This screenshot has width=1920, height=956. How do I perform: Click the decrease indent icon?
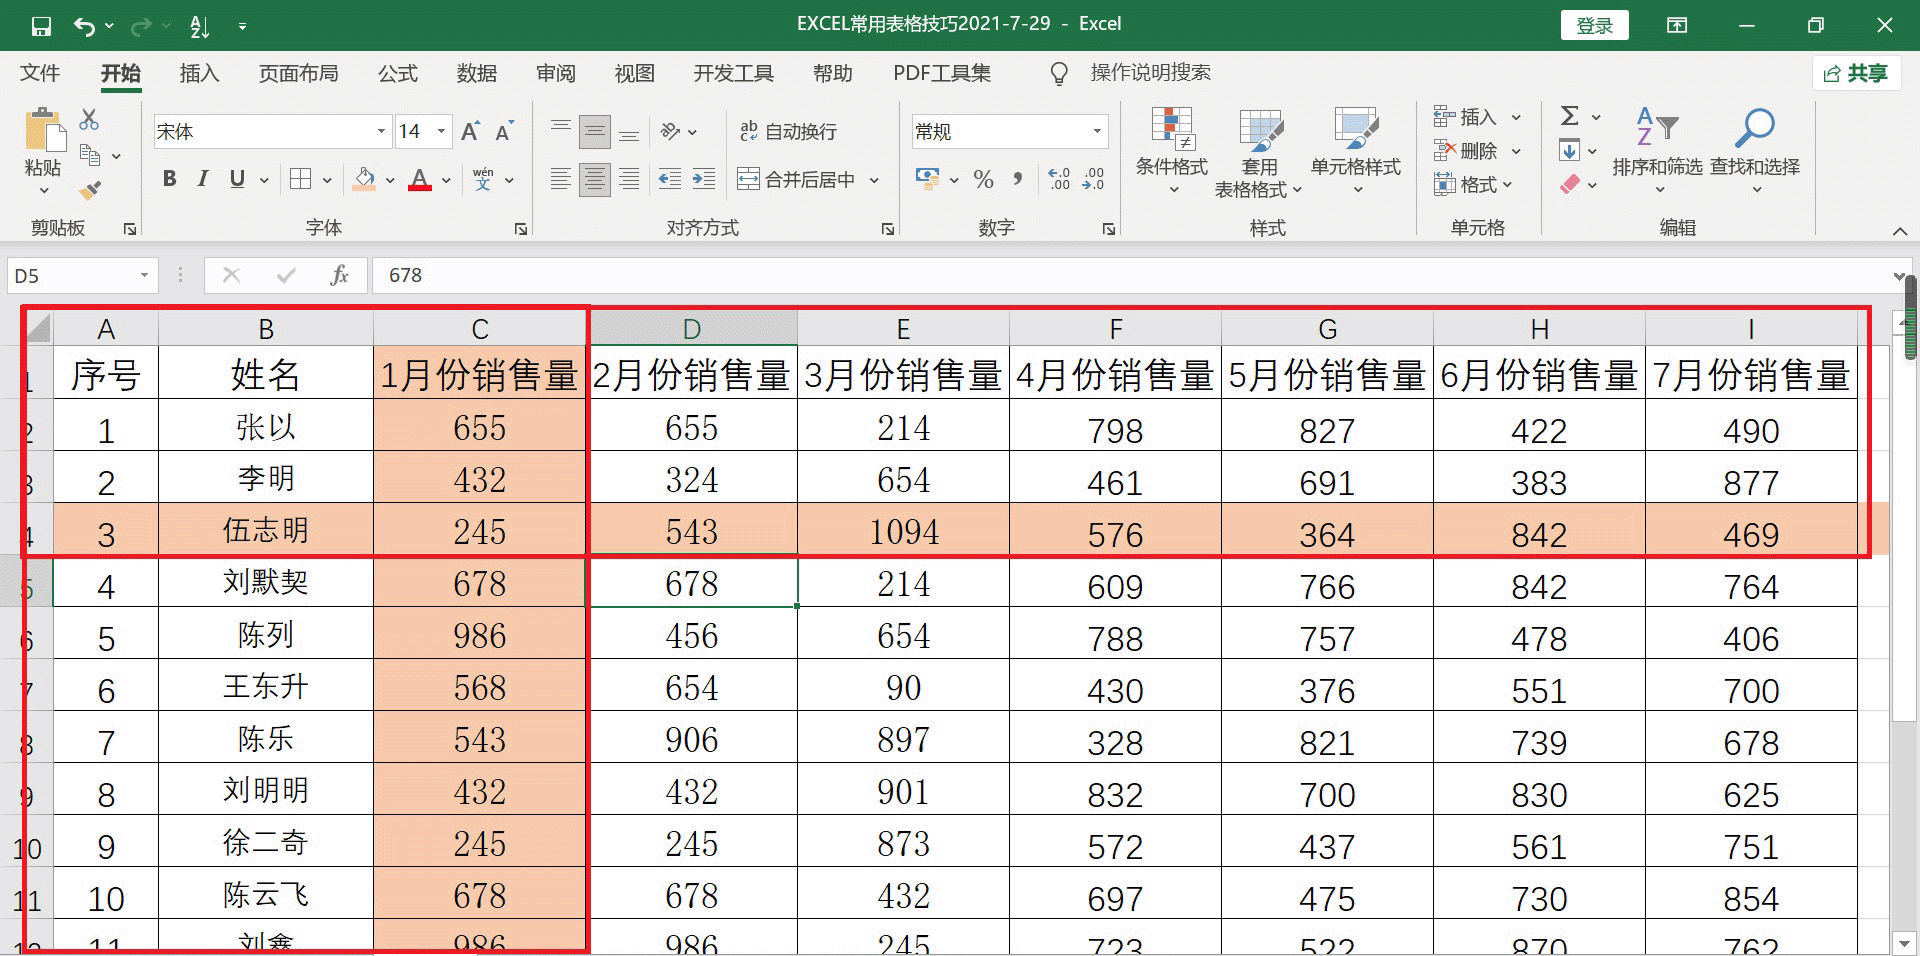(x=669, y=179)
